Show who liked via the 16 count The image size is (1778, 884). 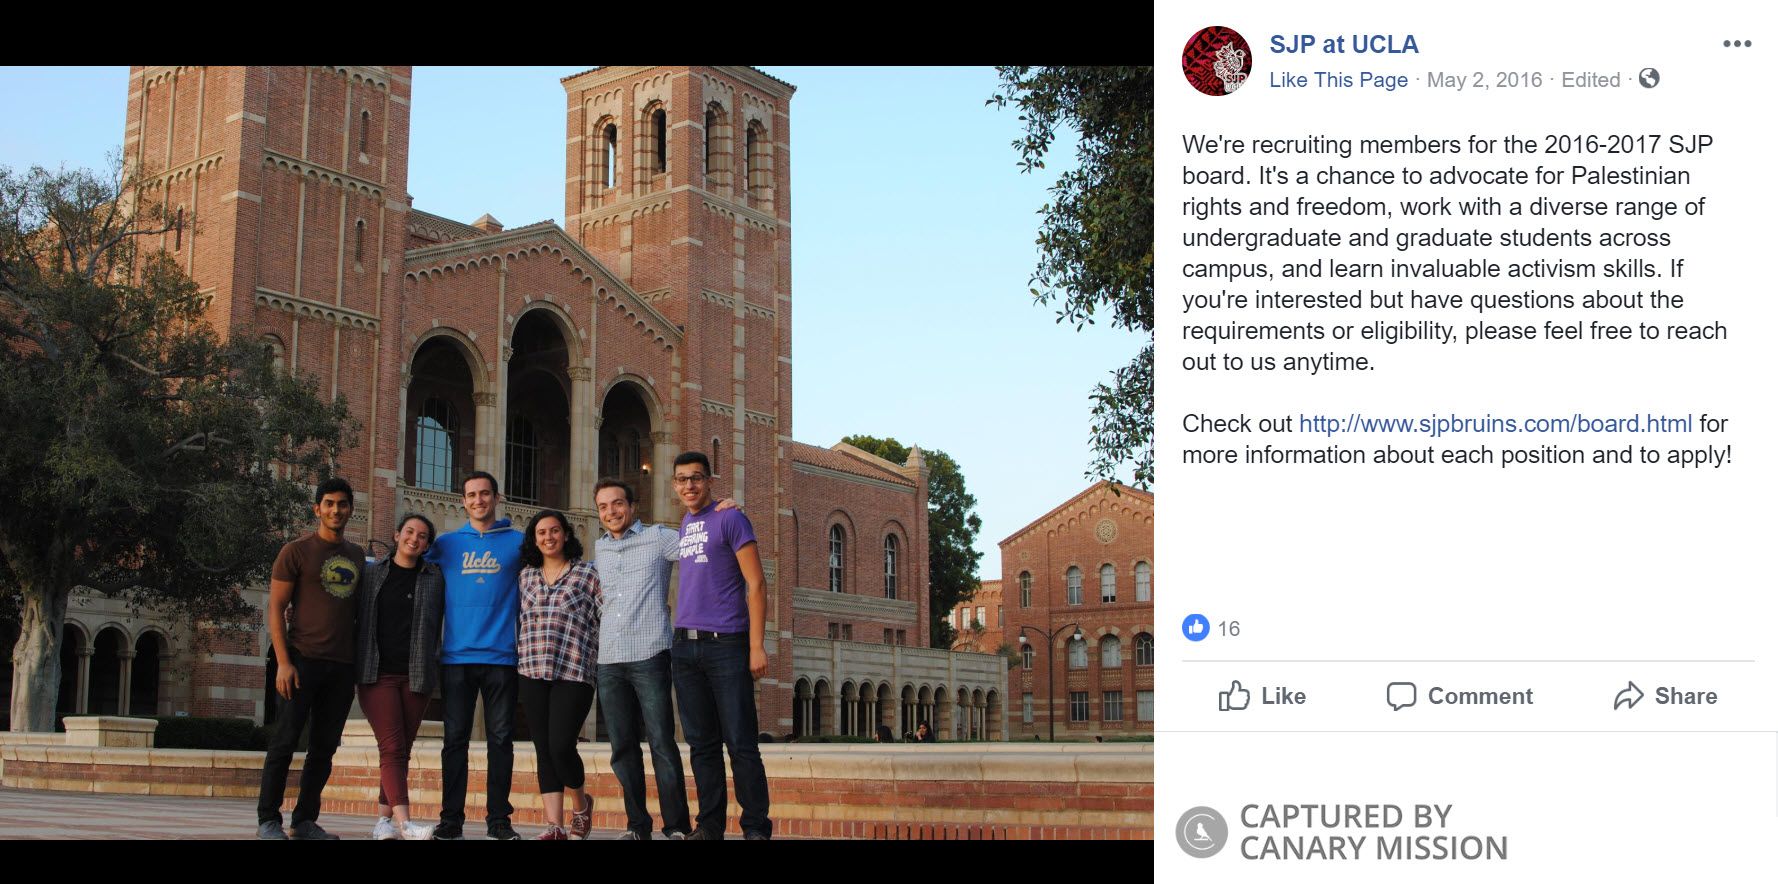click(x=1228, y=629)
